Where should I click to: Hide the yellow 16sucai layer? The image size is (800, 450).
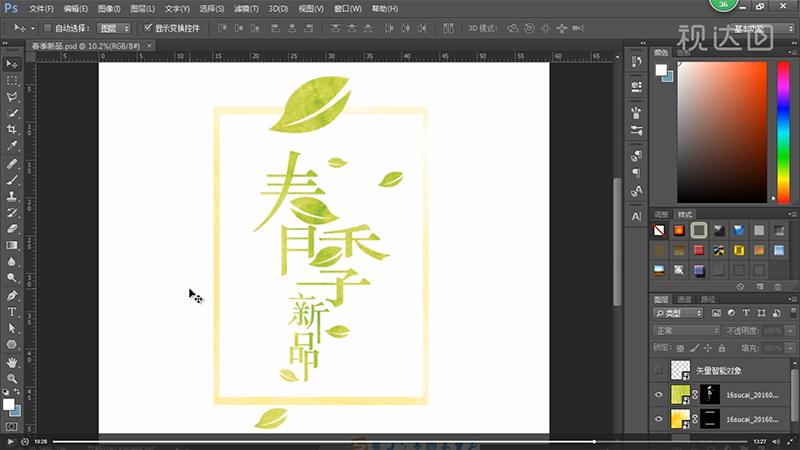coord(659,419)
